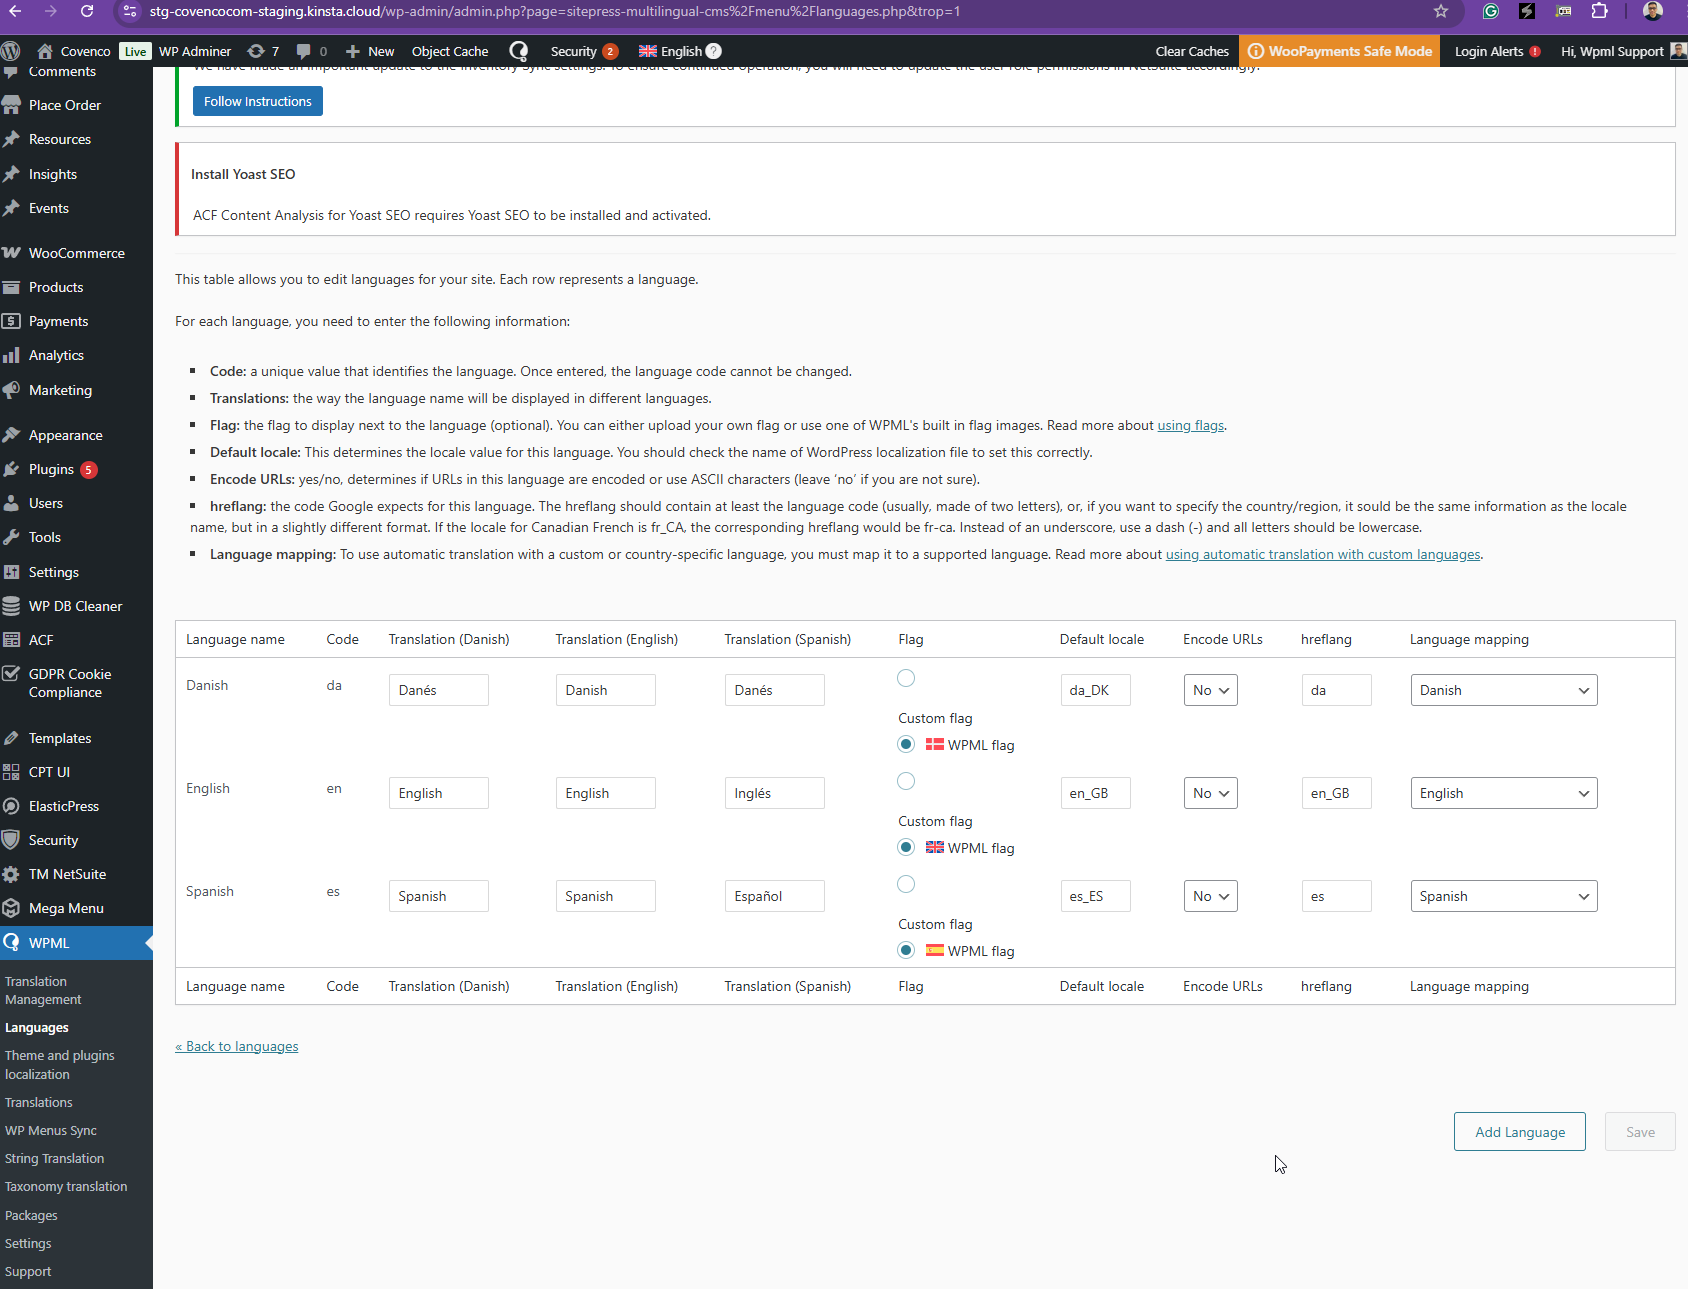Open the Chrome profile avatar
Screen dimensions: 1688x1289
pos(1653,11)
